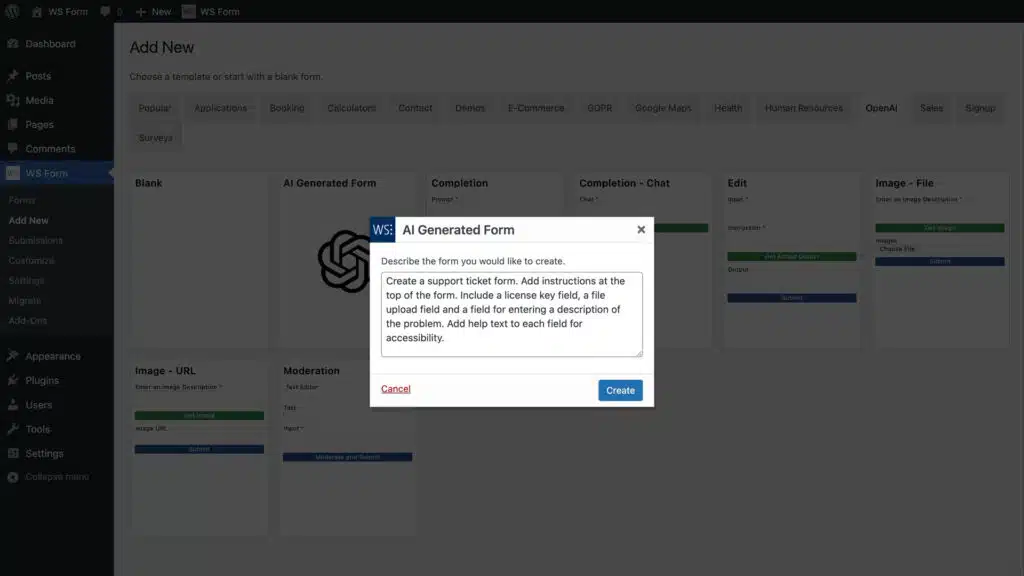Select the Edit template card

(x=792, y=260)
